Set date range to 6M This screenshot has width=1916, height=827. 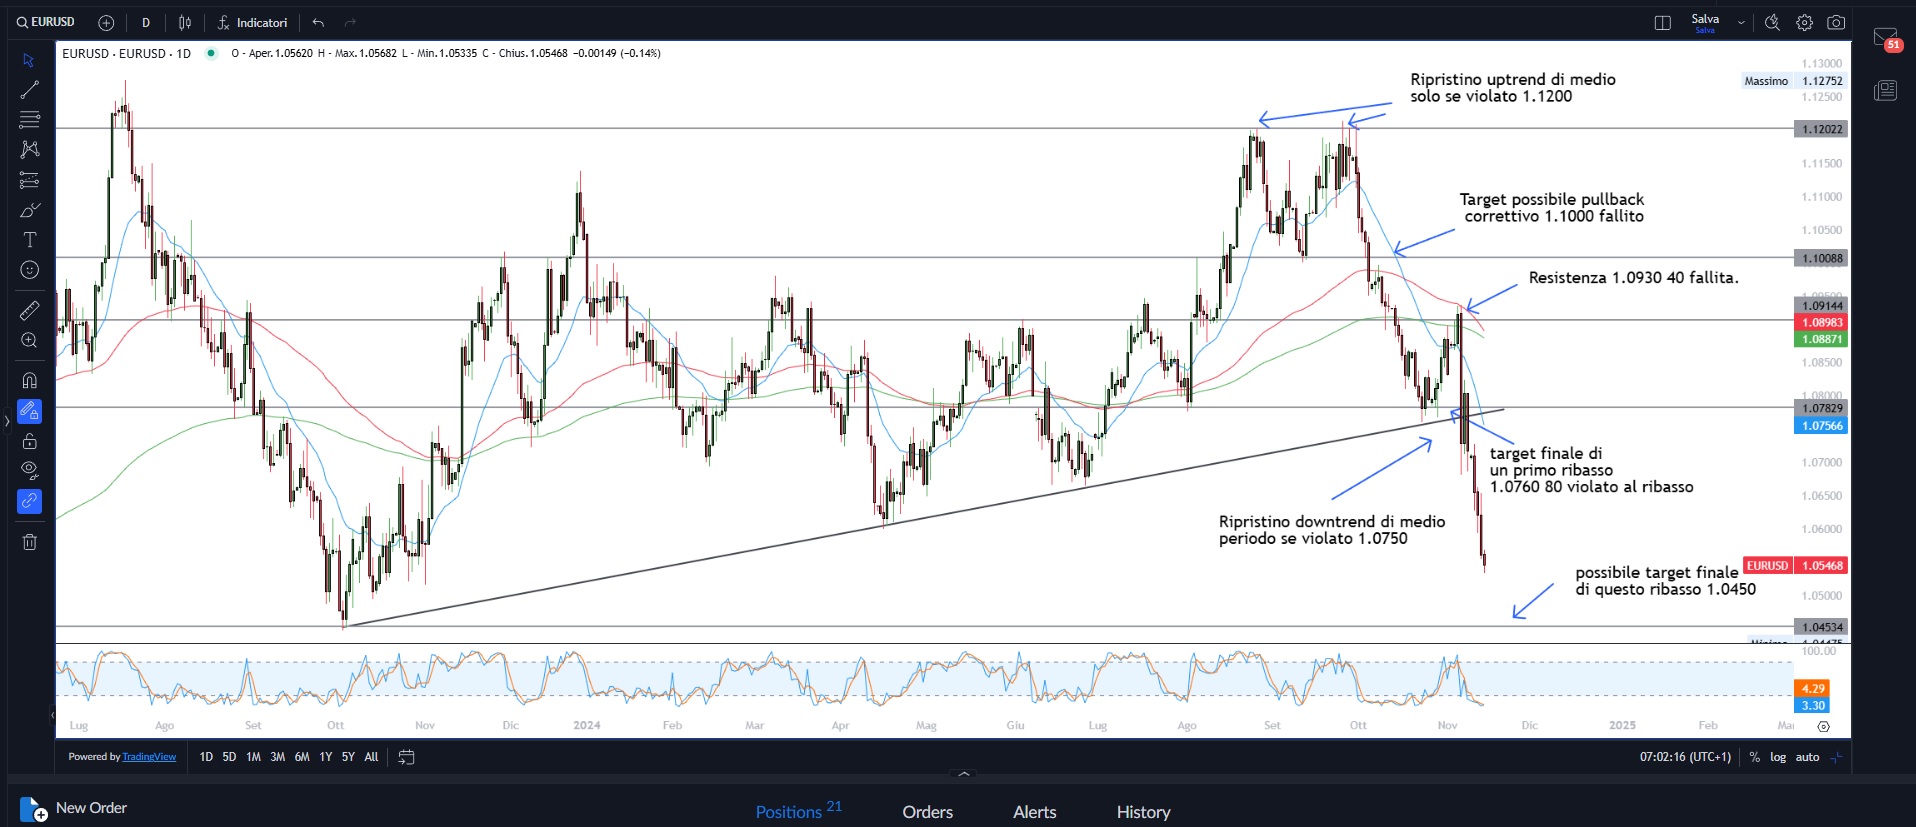pyautogui.click(x=302, y=757)
